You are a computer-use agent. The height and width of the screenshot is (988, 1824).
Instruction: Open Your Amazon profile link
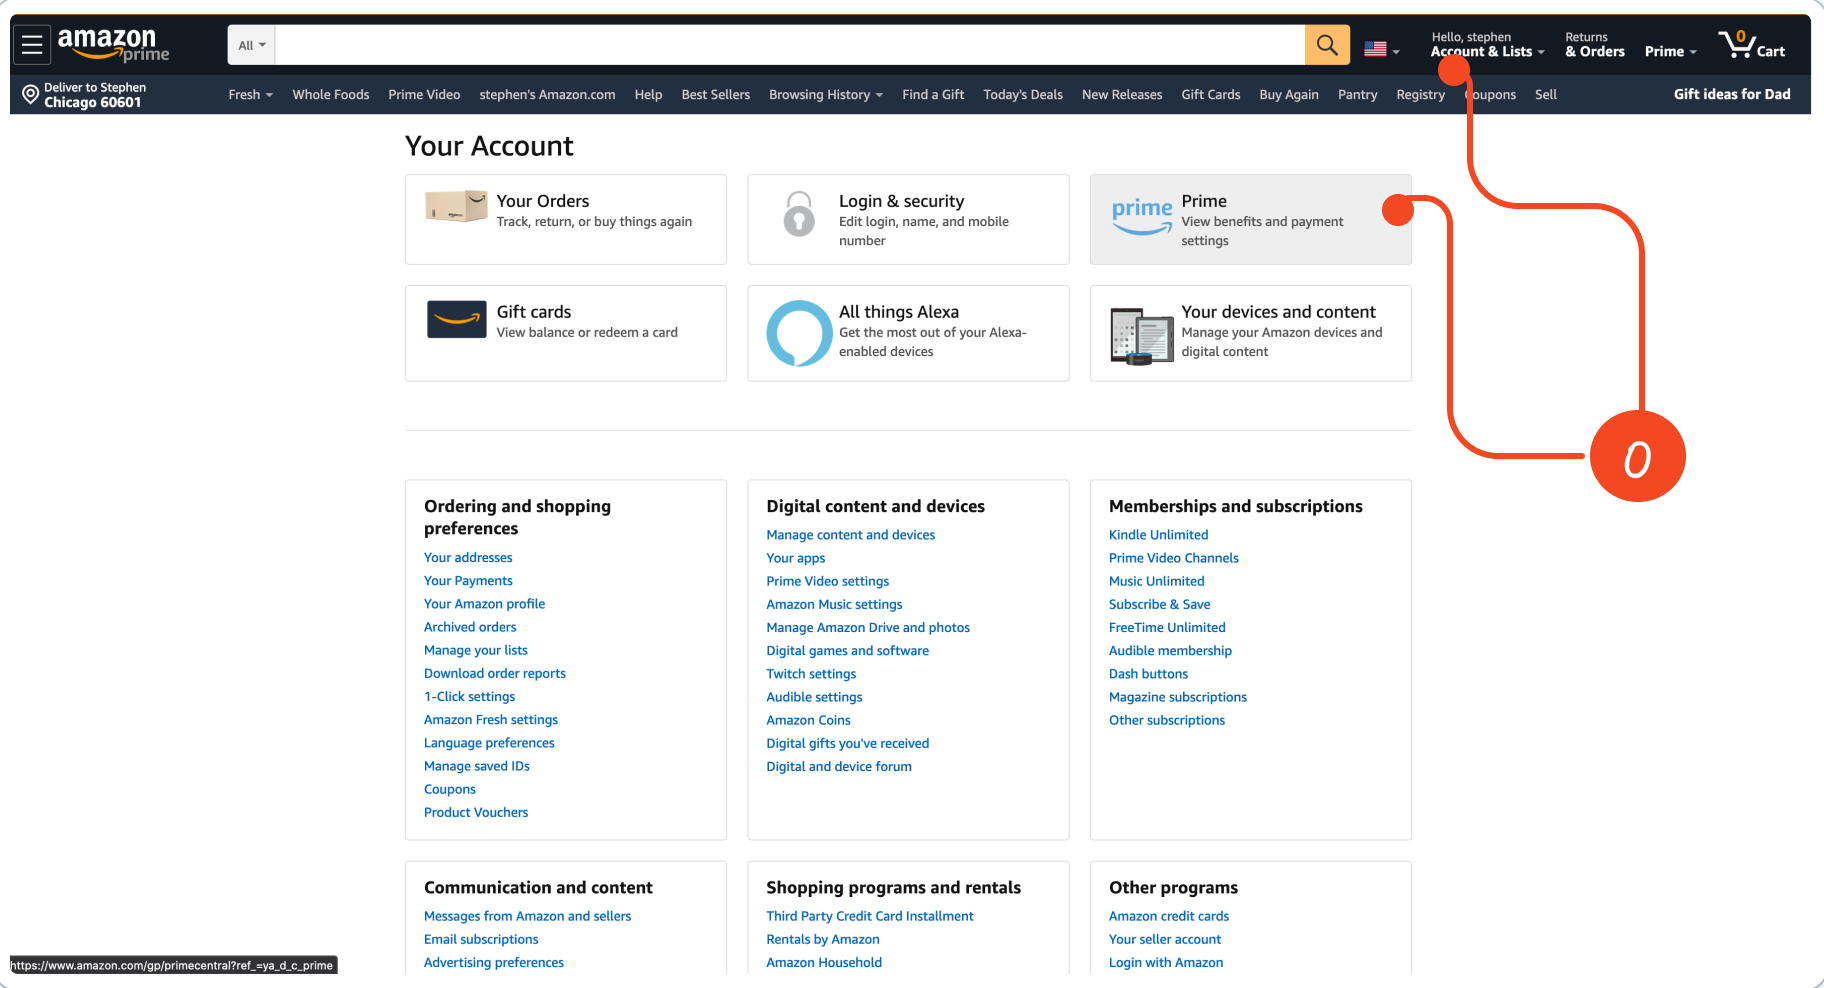click(485, 604)
